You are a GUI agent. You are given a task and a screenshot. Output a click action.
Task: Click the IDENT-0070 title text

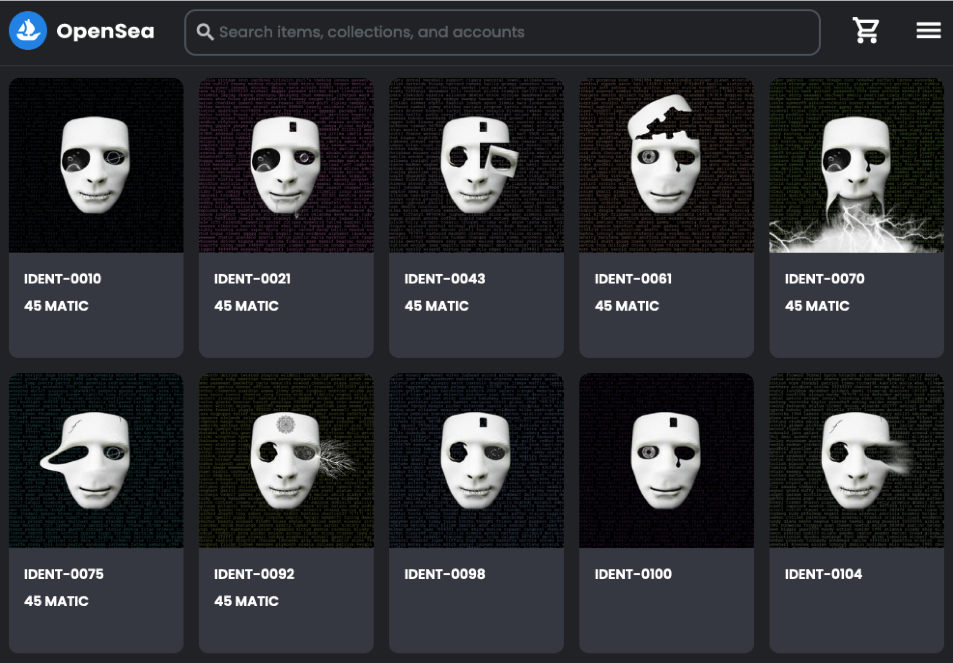coord(824,279)
